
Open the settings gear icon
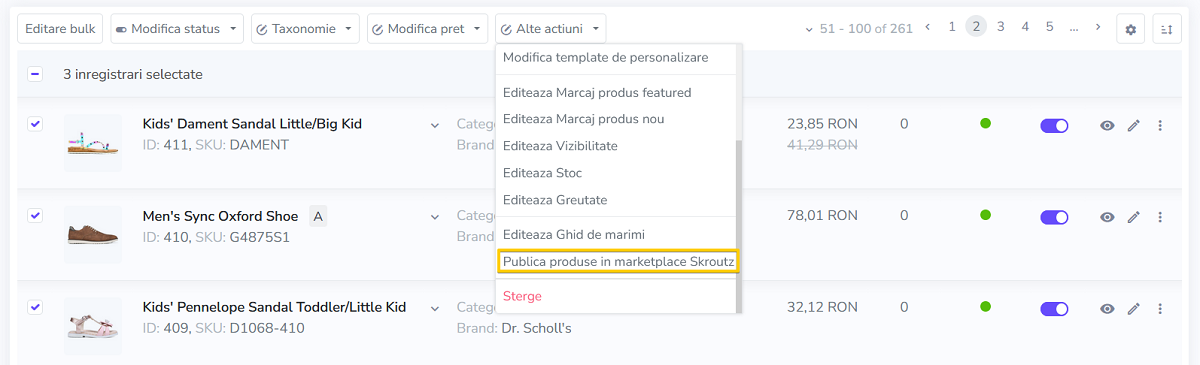[x=1131, y=29]
